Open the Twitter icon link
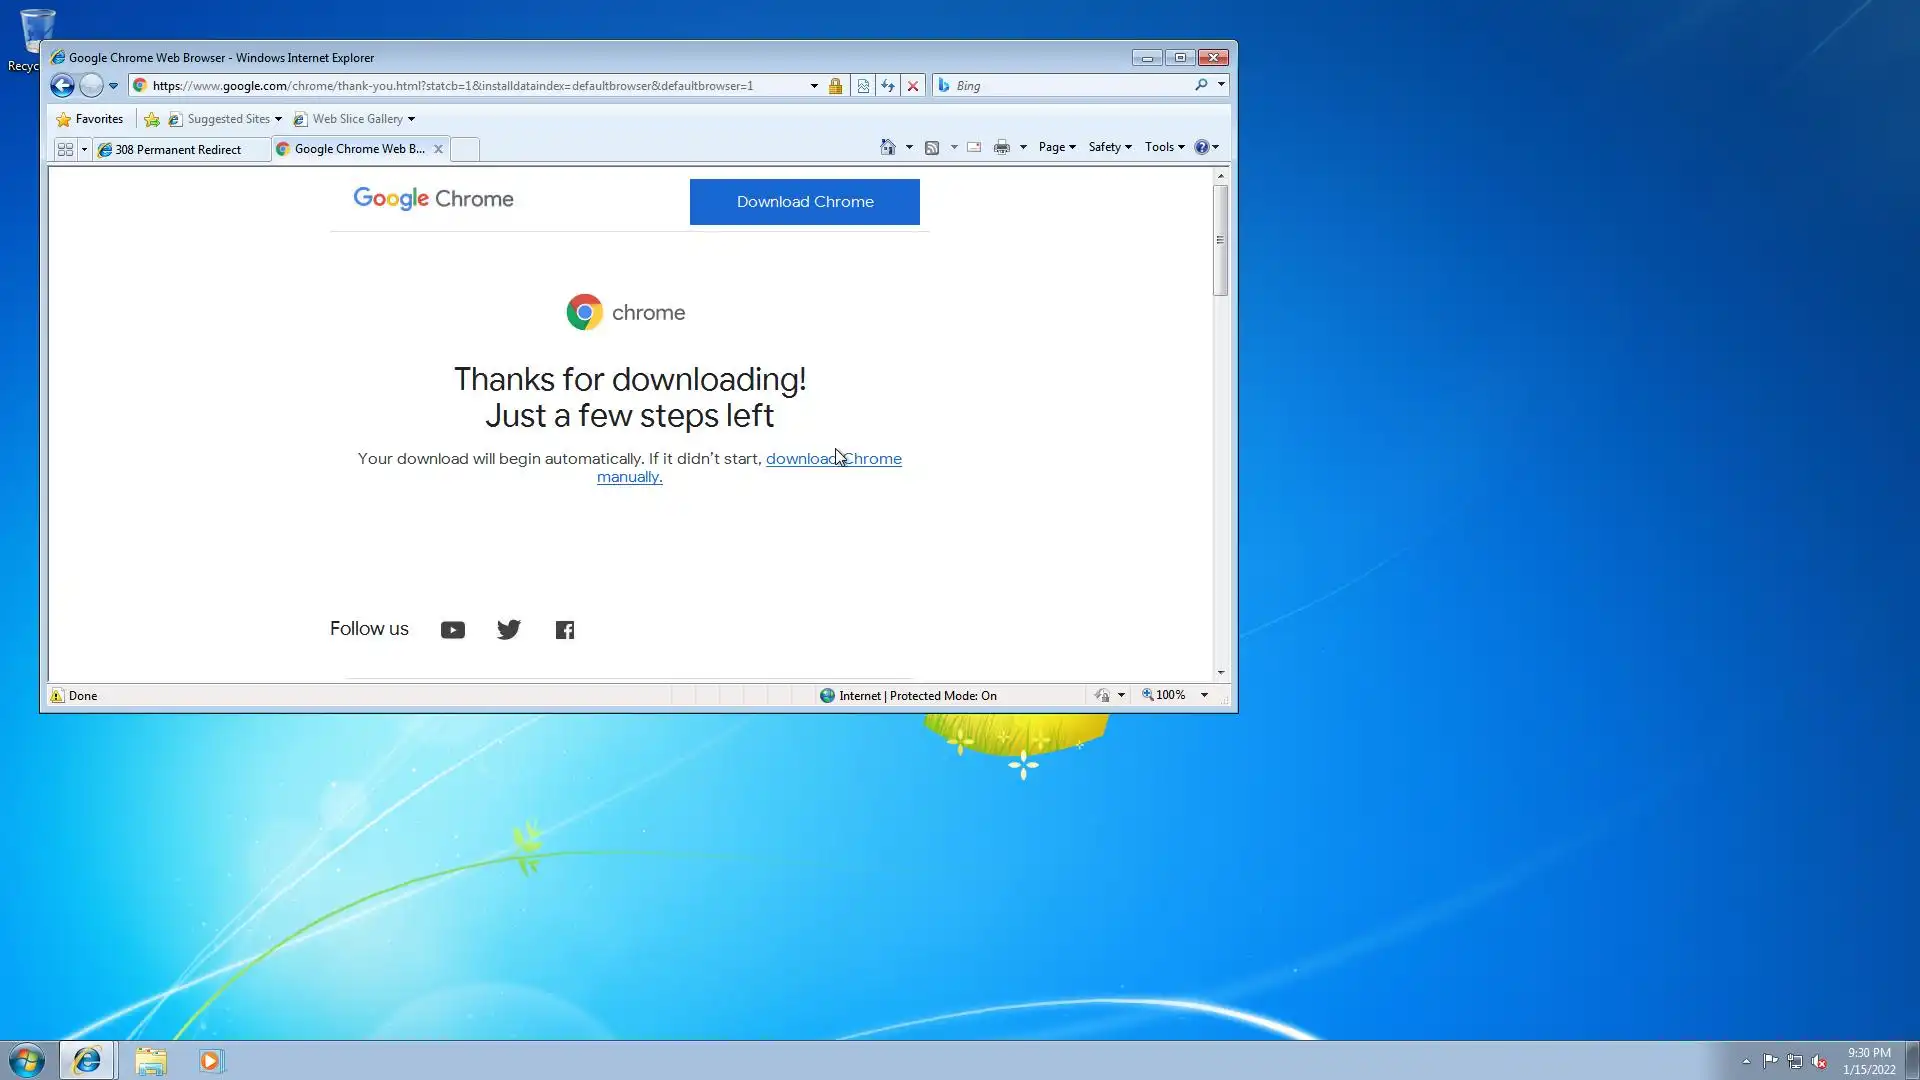 pos(508,630)
